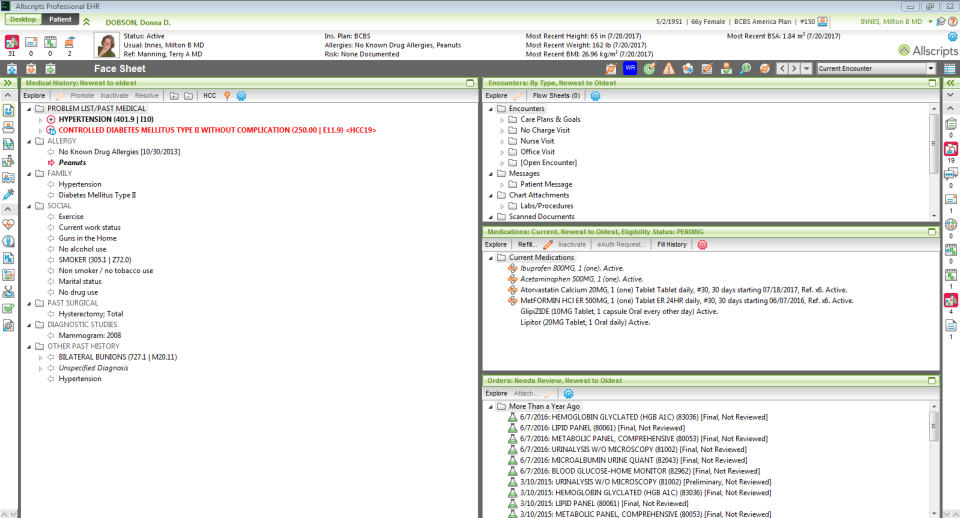Select the Peanuts allergy entry

pos(72,162)
